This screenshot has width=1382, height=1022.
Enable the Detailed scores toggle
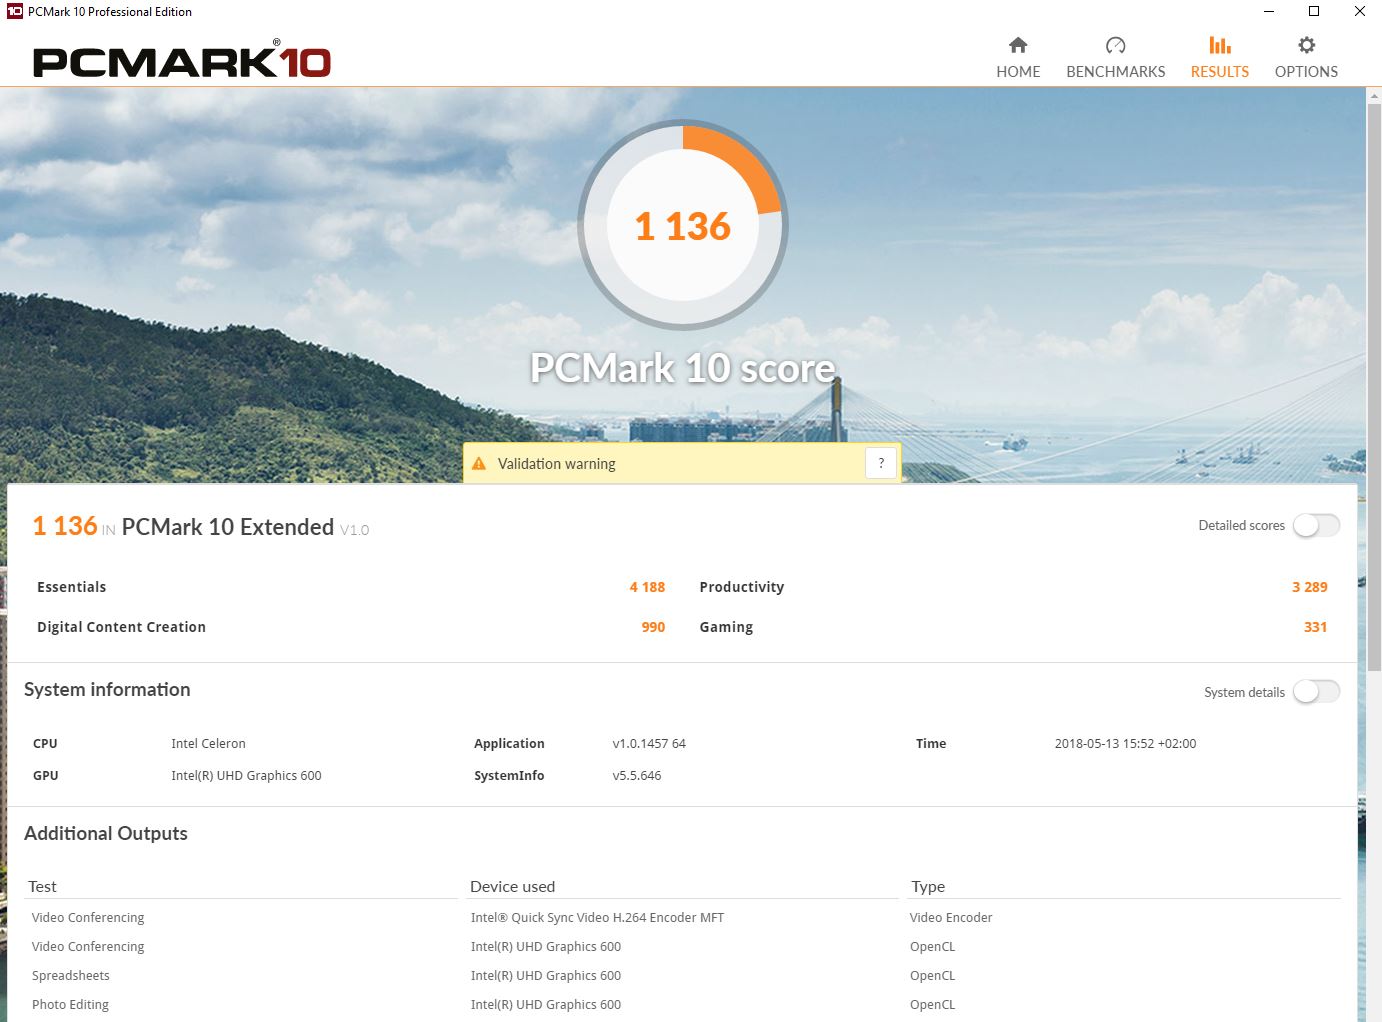click(1316, 525)
